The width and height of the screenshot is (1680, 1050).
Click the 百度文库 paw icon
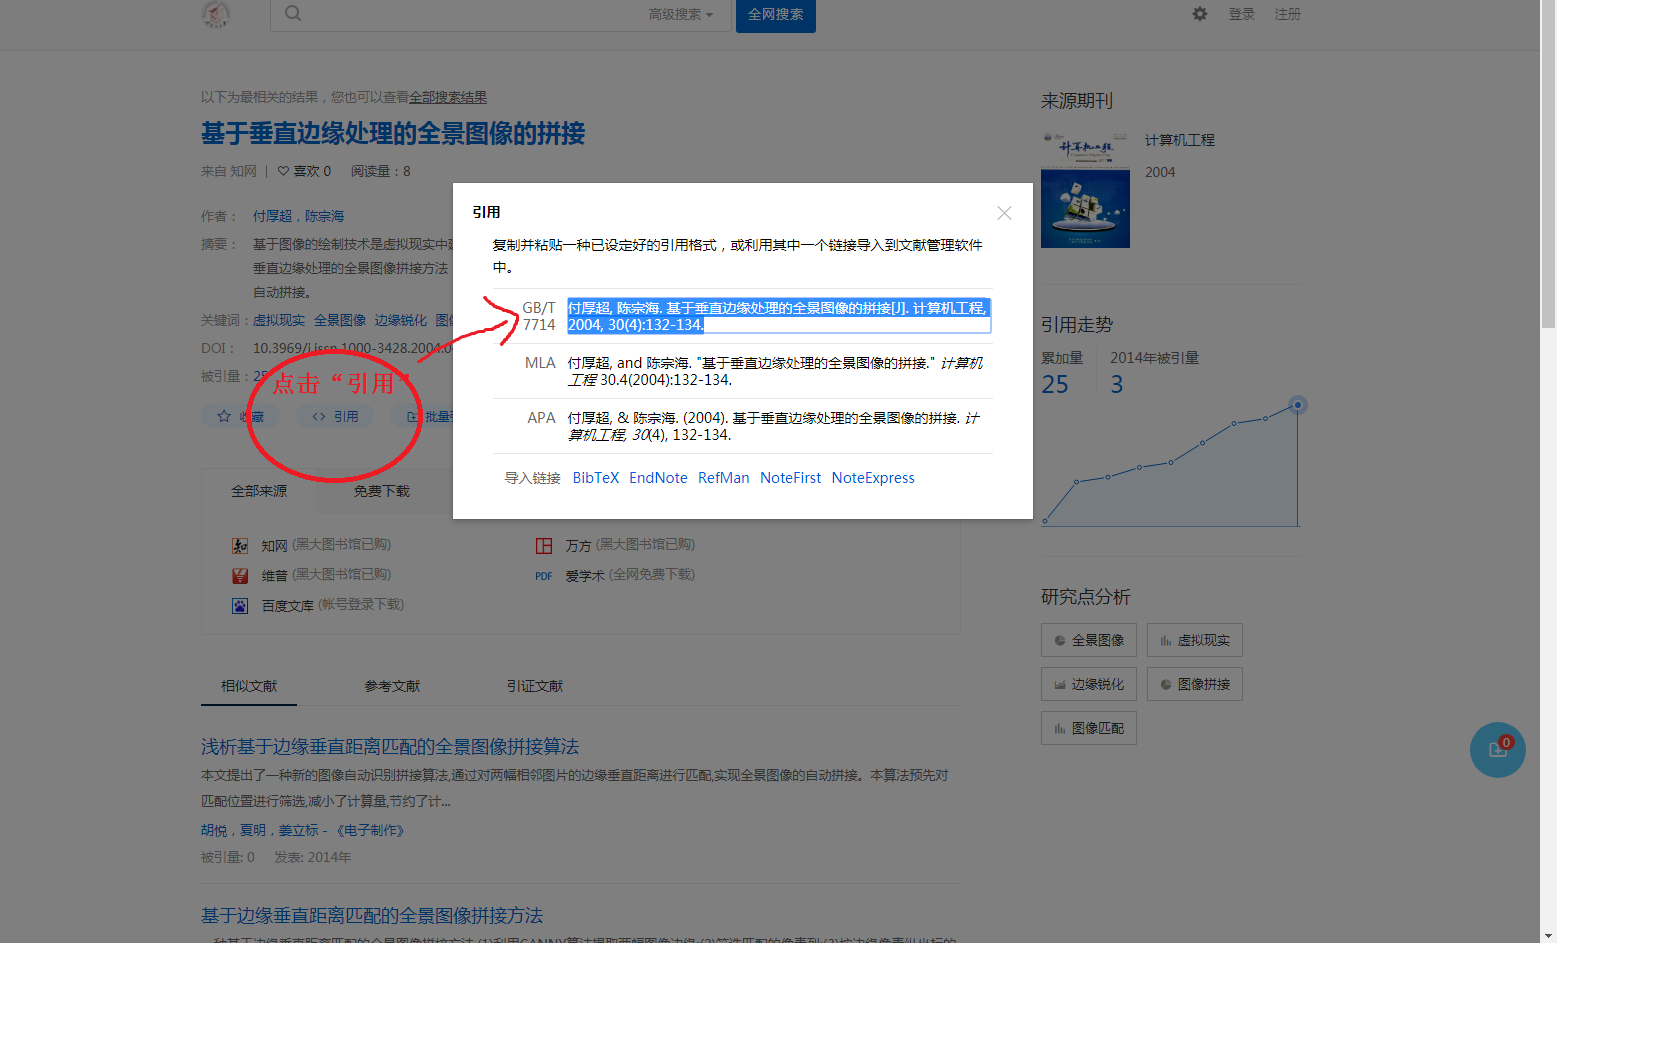[240, 605]
